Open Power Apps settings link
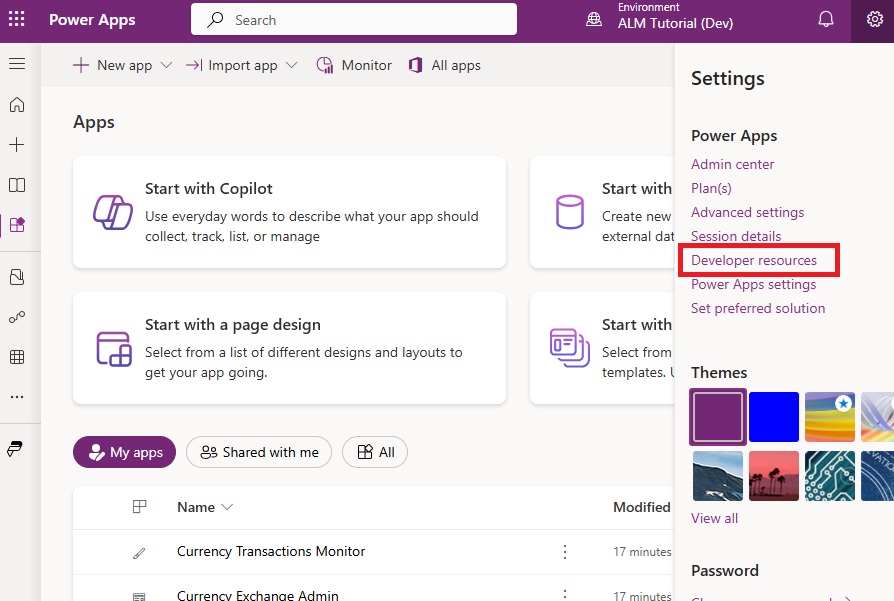 (753, 285)
